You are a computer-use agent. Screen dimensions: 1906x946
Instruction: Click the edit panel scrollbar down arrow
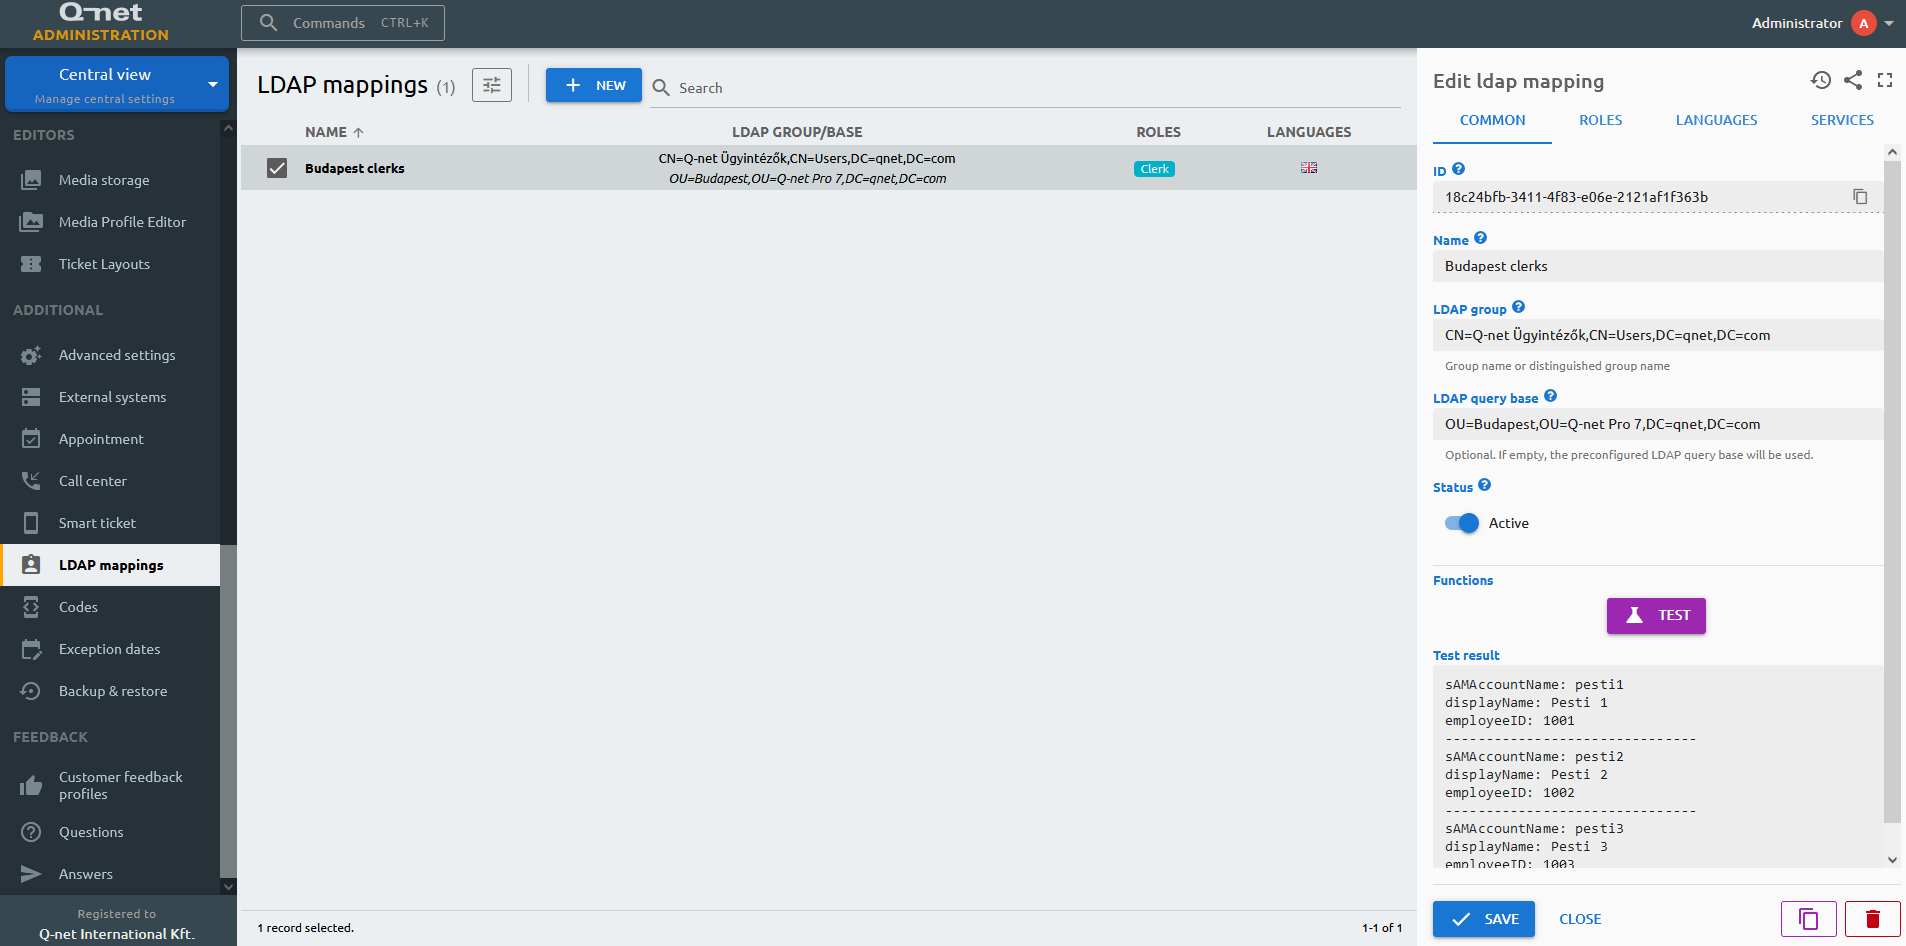point(1892,860)
